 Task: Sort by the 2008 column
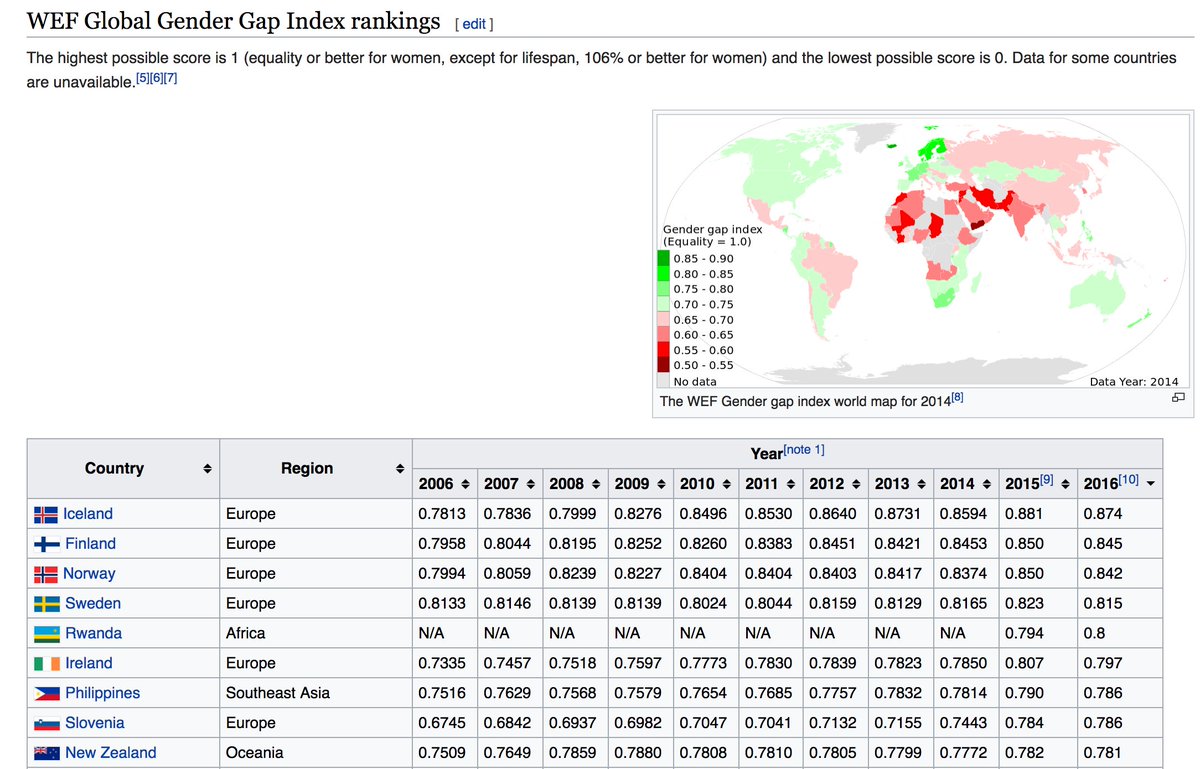(595, 484)
